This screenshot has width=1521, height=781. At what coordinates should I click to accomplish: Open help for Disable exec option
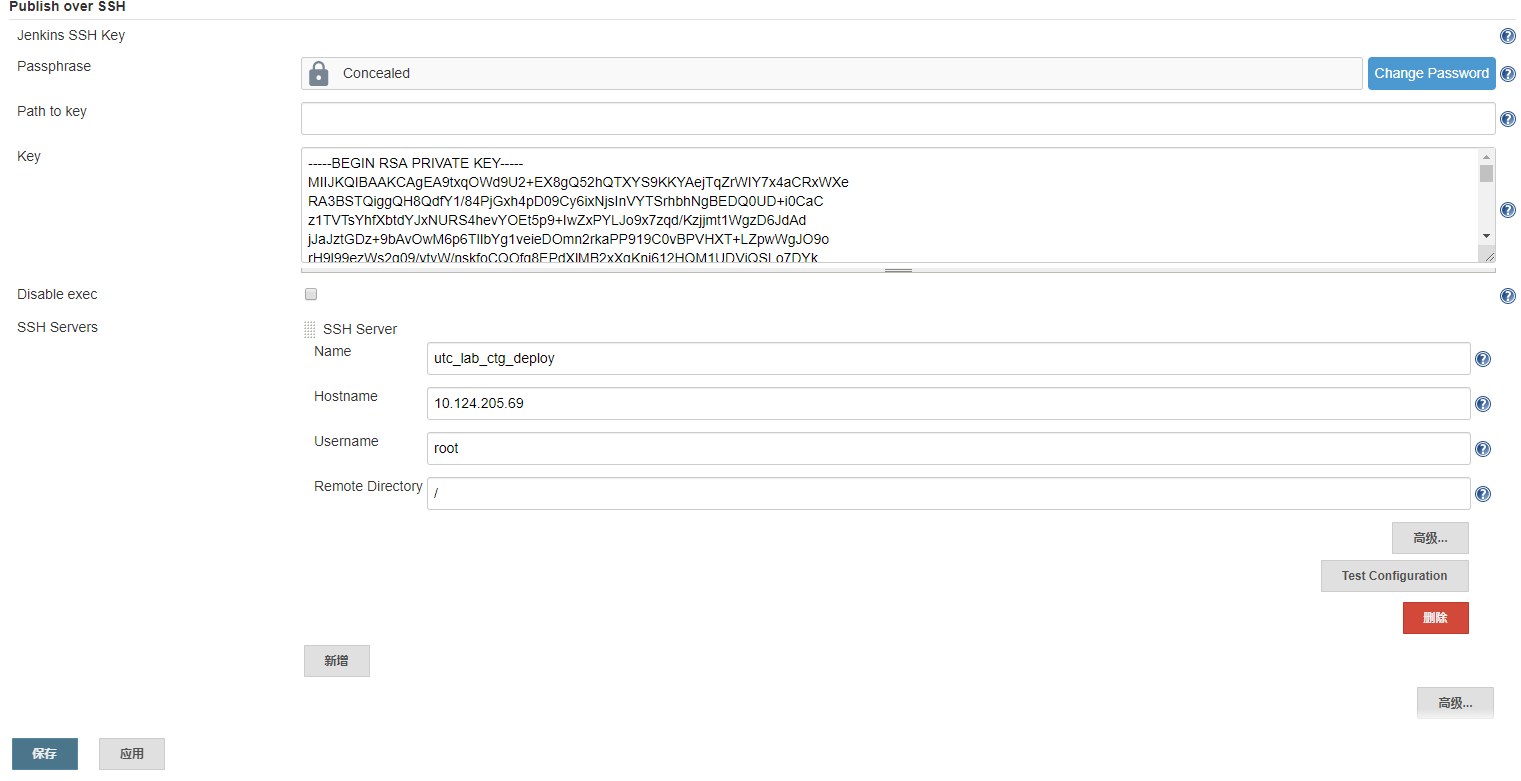[1508, 296]
